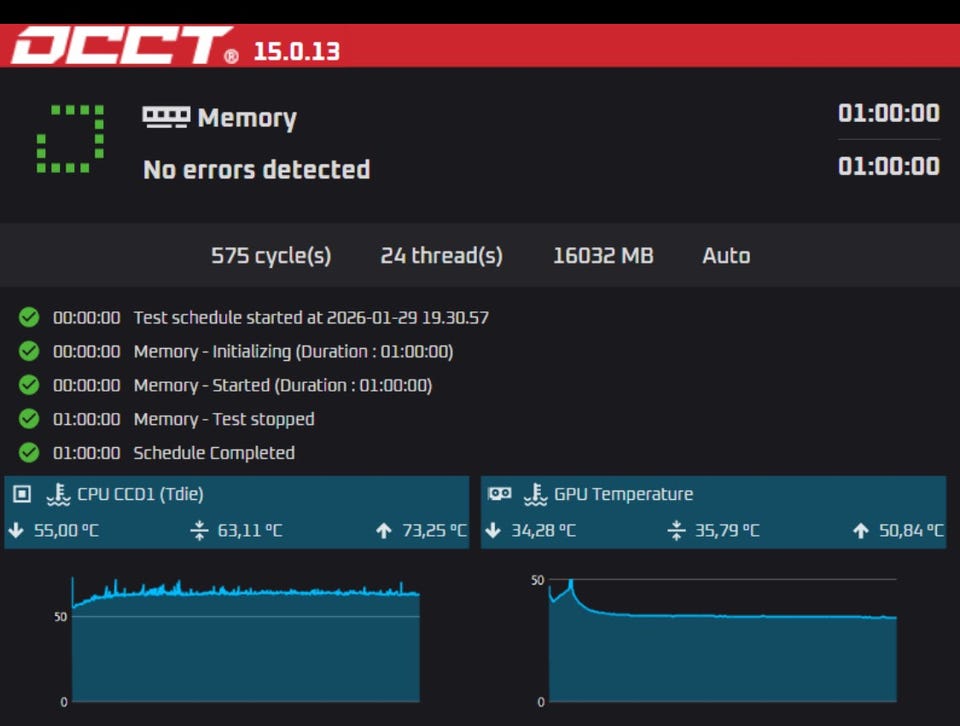Click the OCCT logo in the red header
This screenshot has height=726, width=960.
122,46
